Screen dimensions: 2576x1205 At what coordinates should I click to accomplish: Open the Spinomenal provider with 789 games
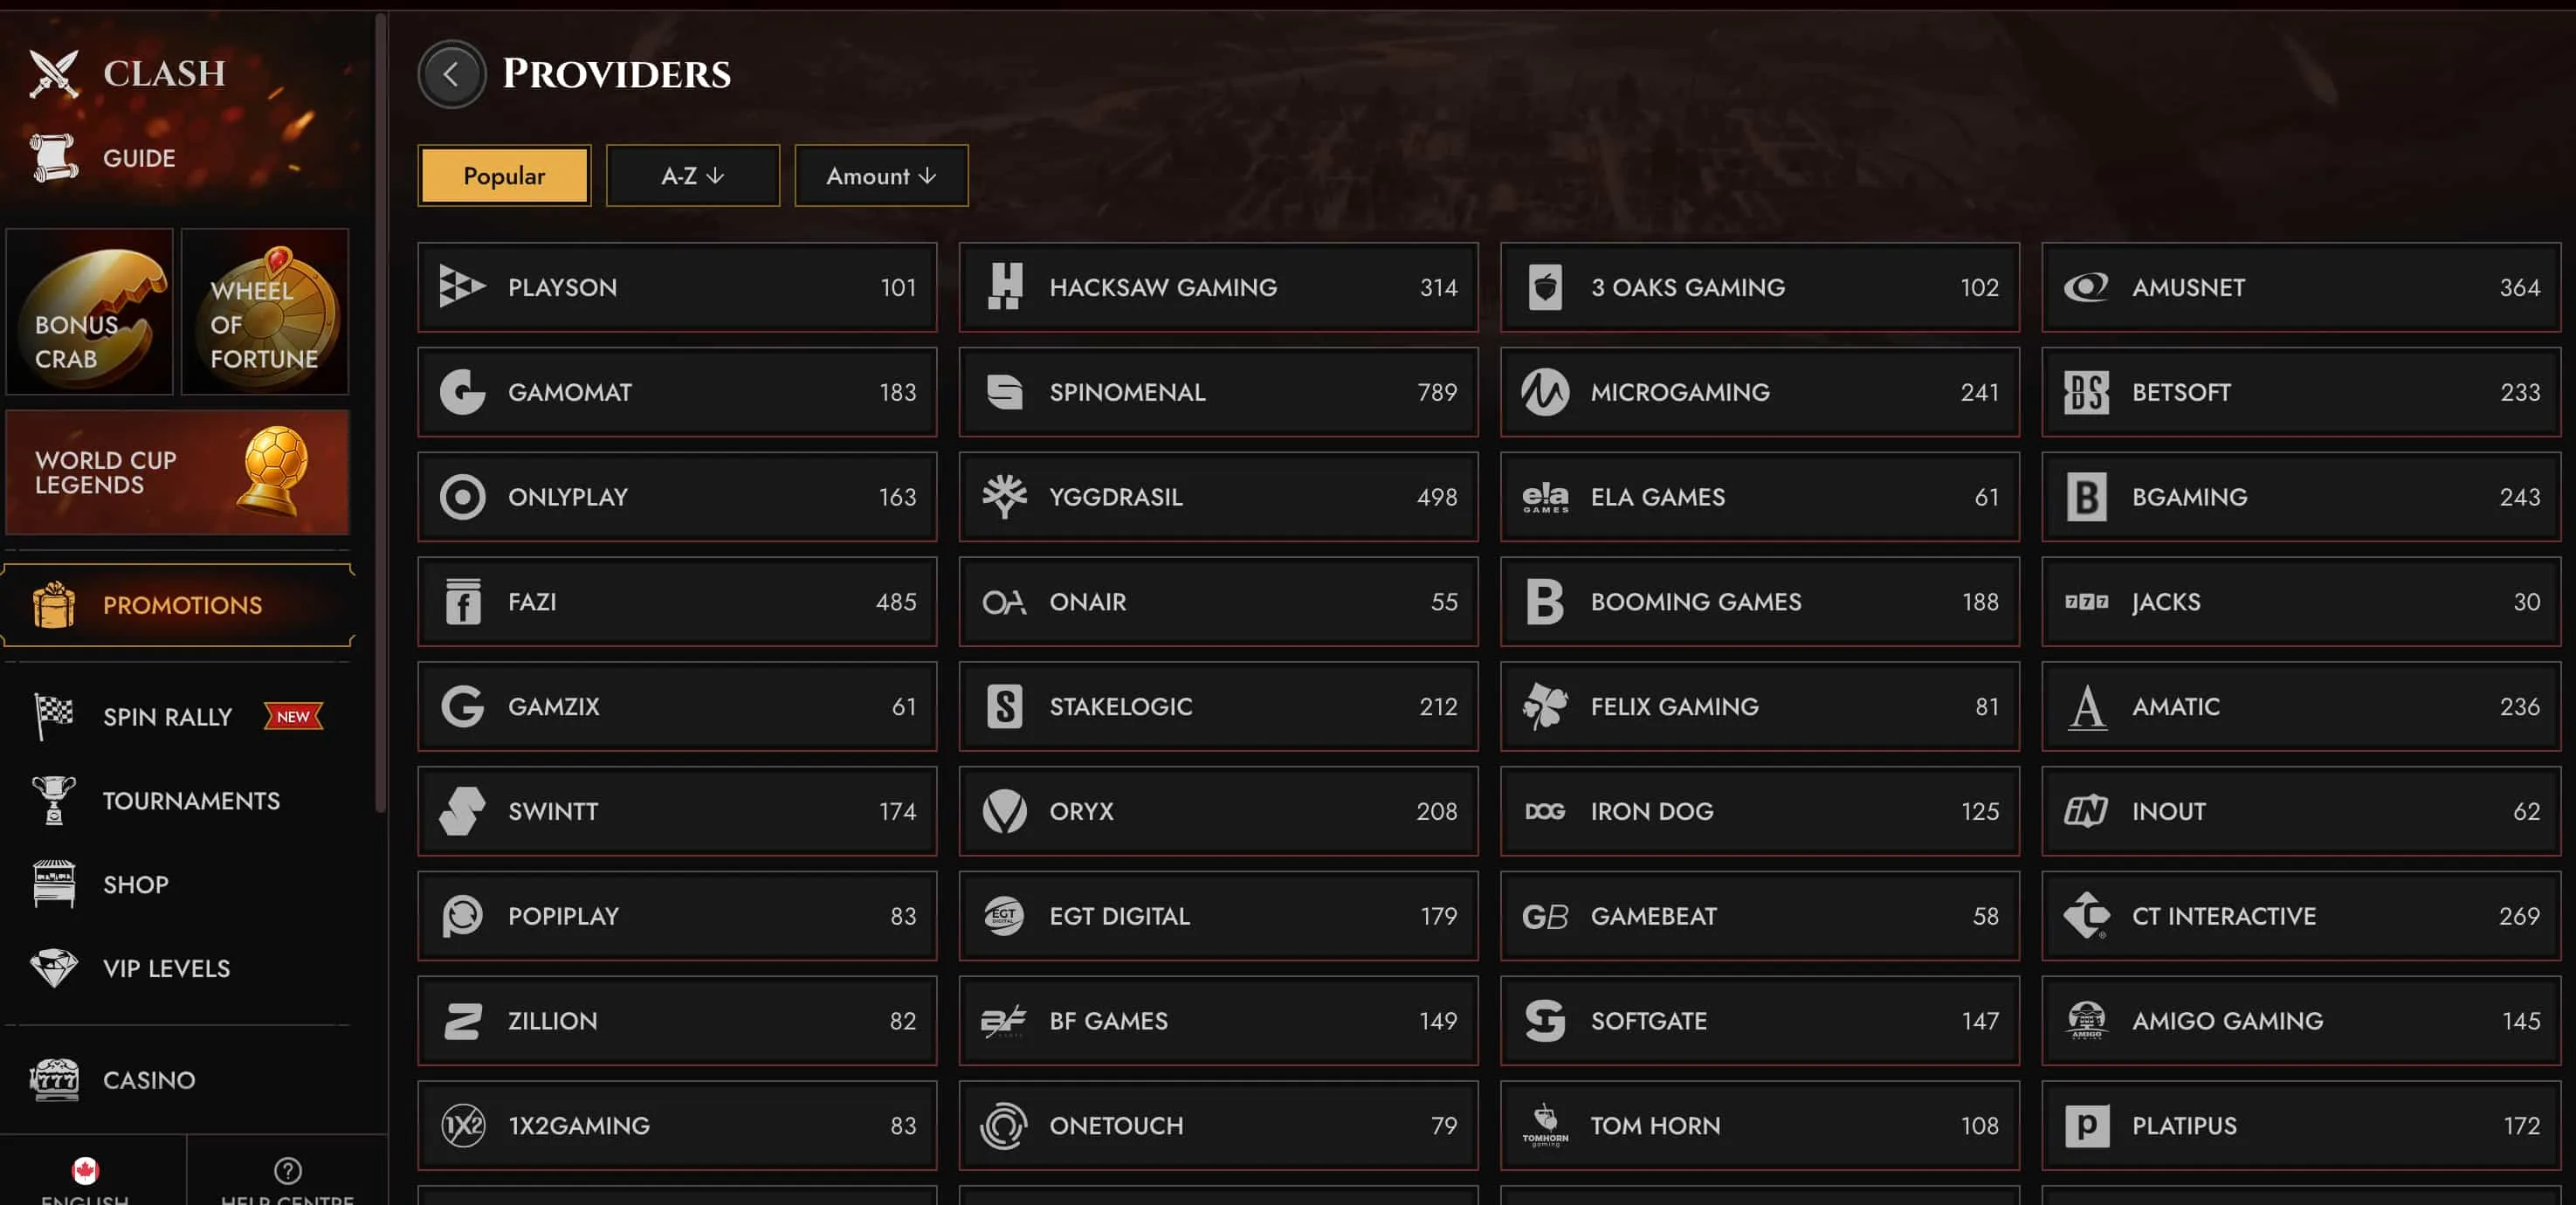tap(1218, 392)
